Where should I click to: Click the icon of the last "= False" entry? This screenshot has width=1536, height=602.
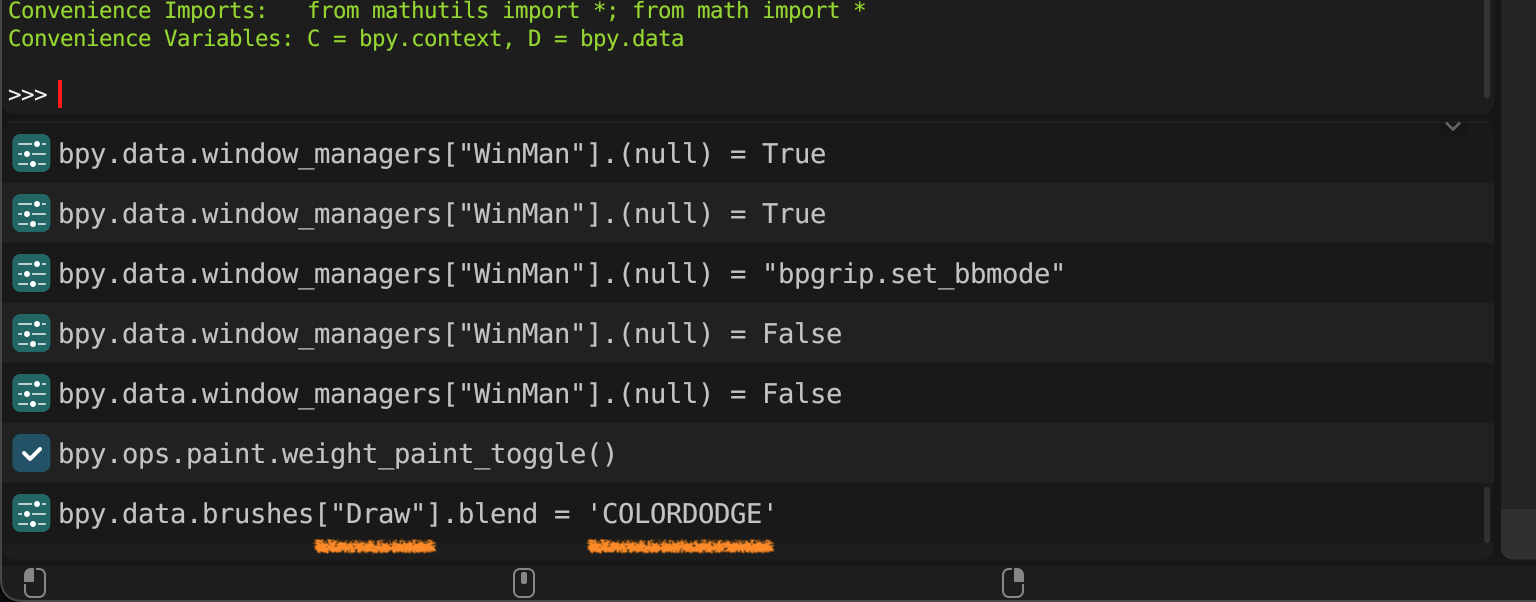click(x=31, y=394)
